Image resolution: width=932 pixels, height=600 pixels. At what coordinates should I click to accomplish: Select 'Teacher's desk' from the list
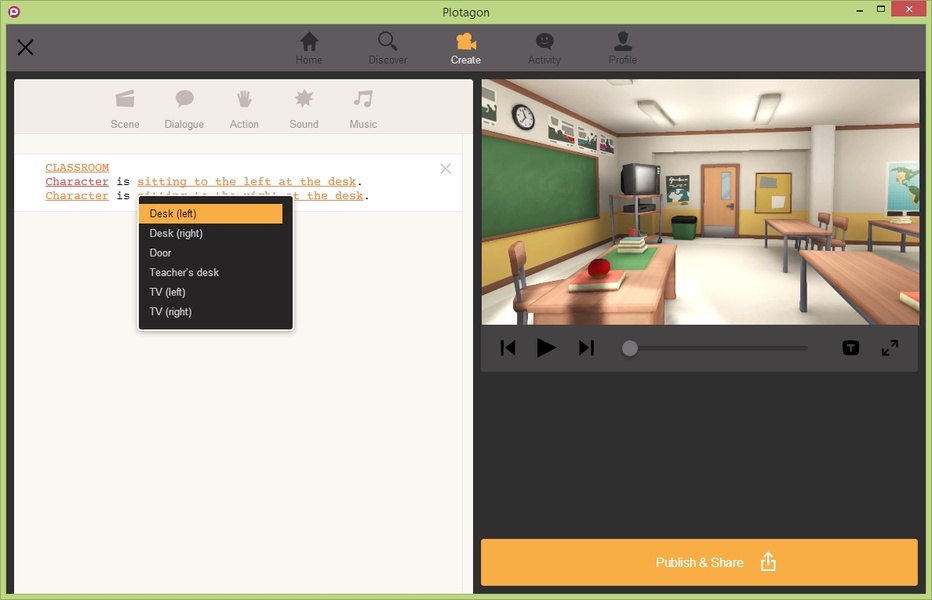click(x=184, y=272)
